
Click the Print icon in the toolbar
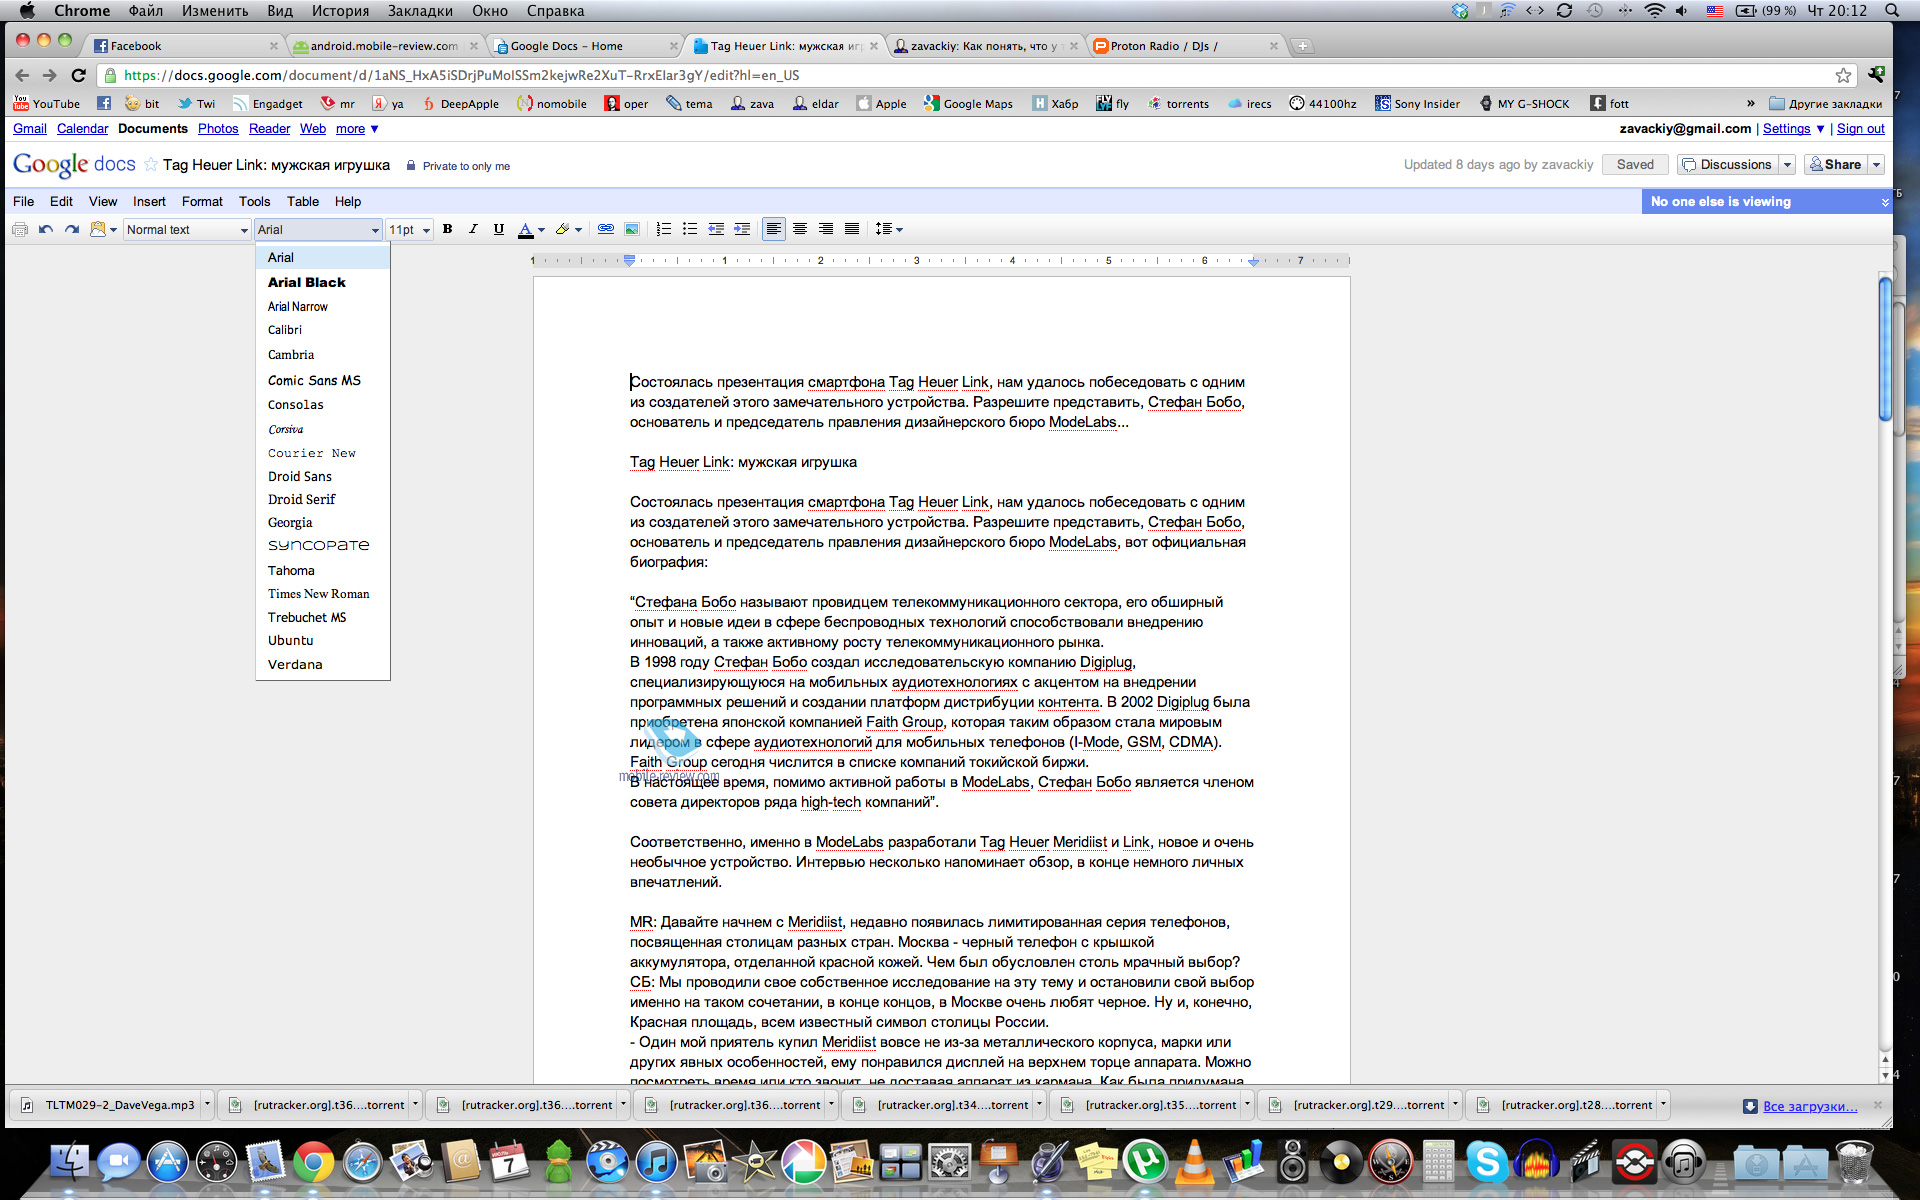tap(19, 229)
